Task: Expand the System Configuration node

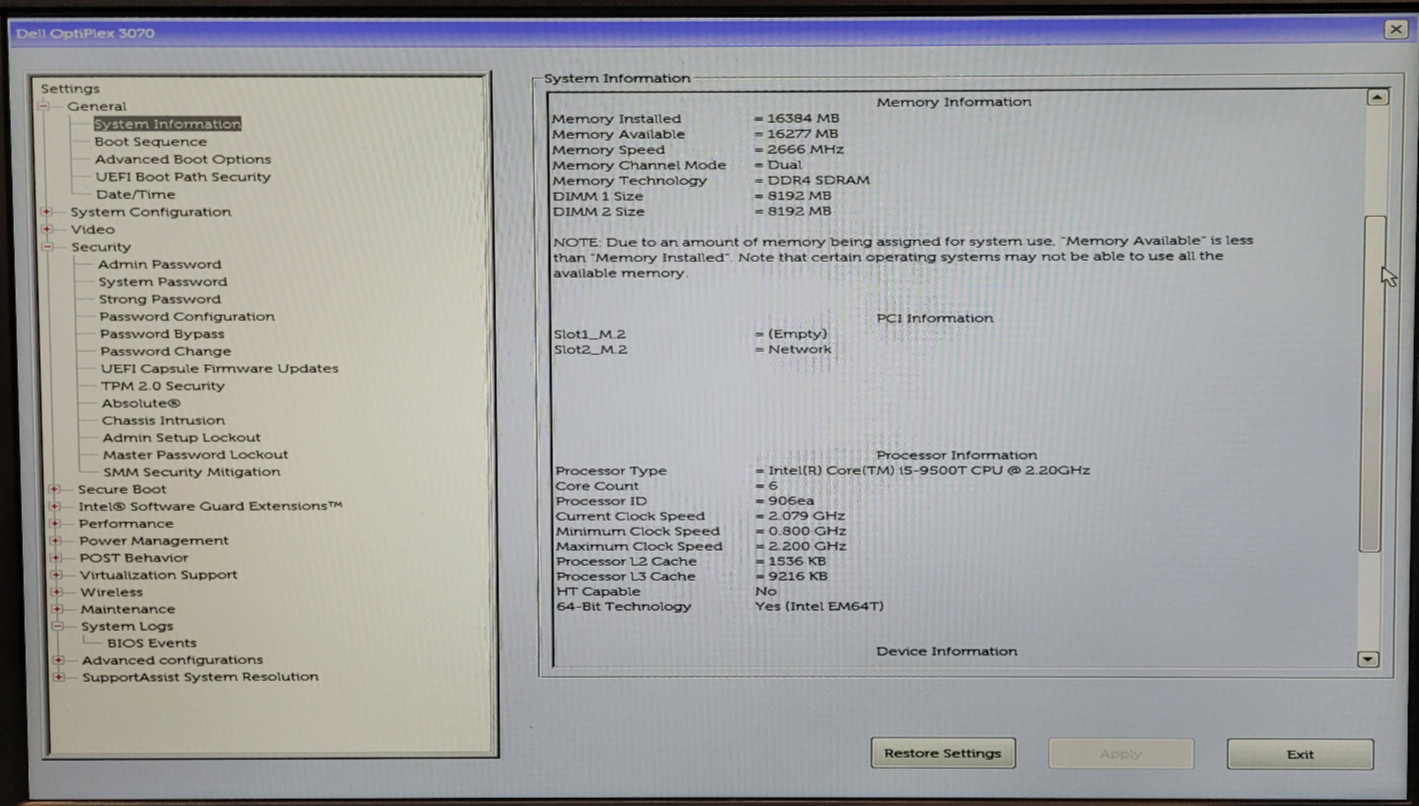Action: pyautogui.click(x=47, y=212)
